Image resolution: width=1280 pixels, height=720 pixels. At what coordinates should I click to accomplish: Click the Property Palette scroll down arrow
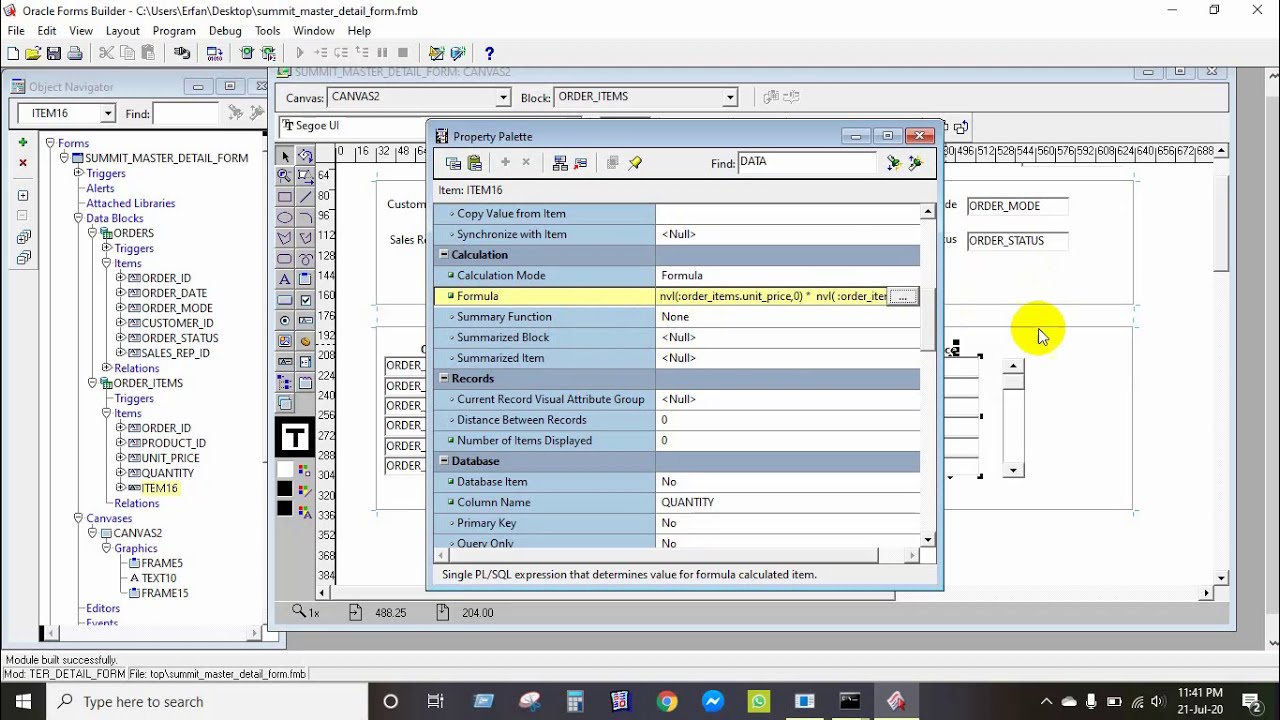[x=928, y=540]
